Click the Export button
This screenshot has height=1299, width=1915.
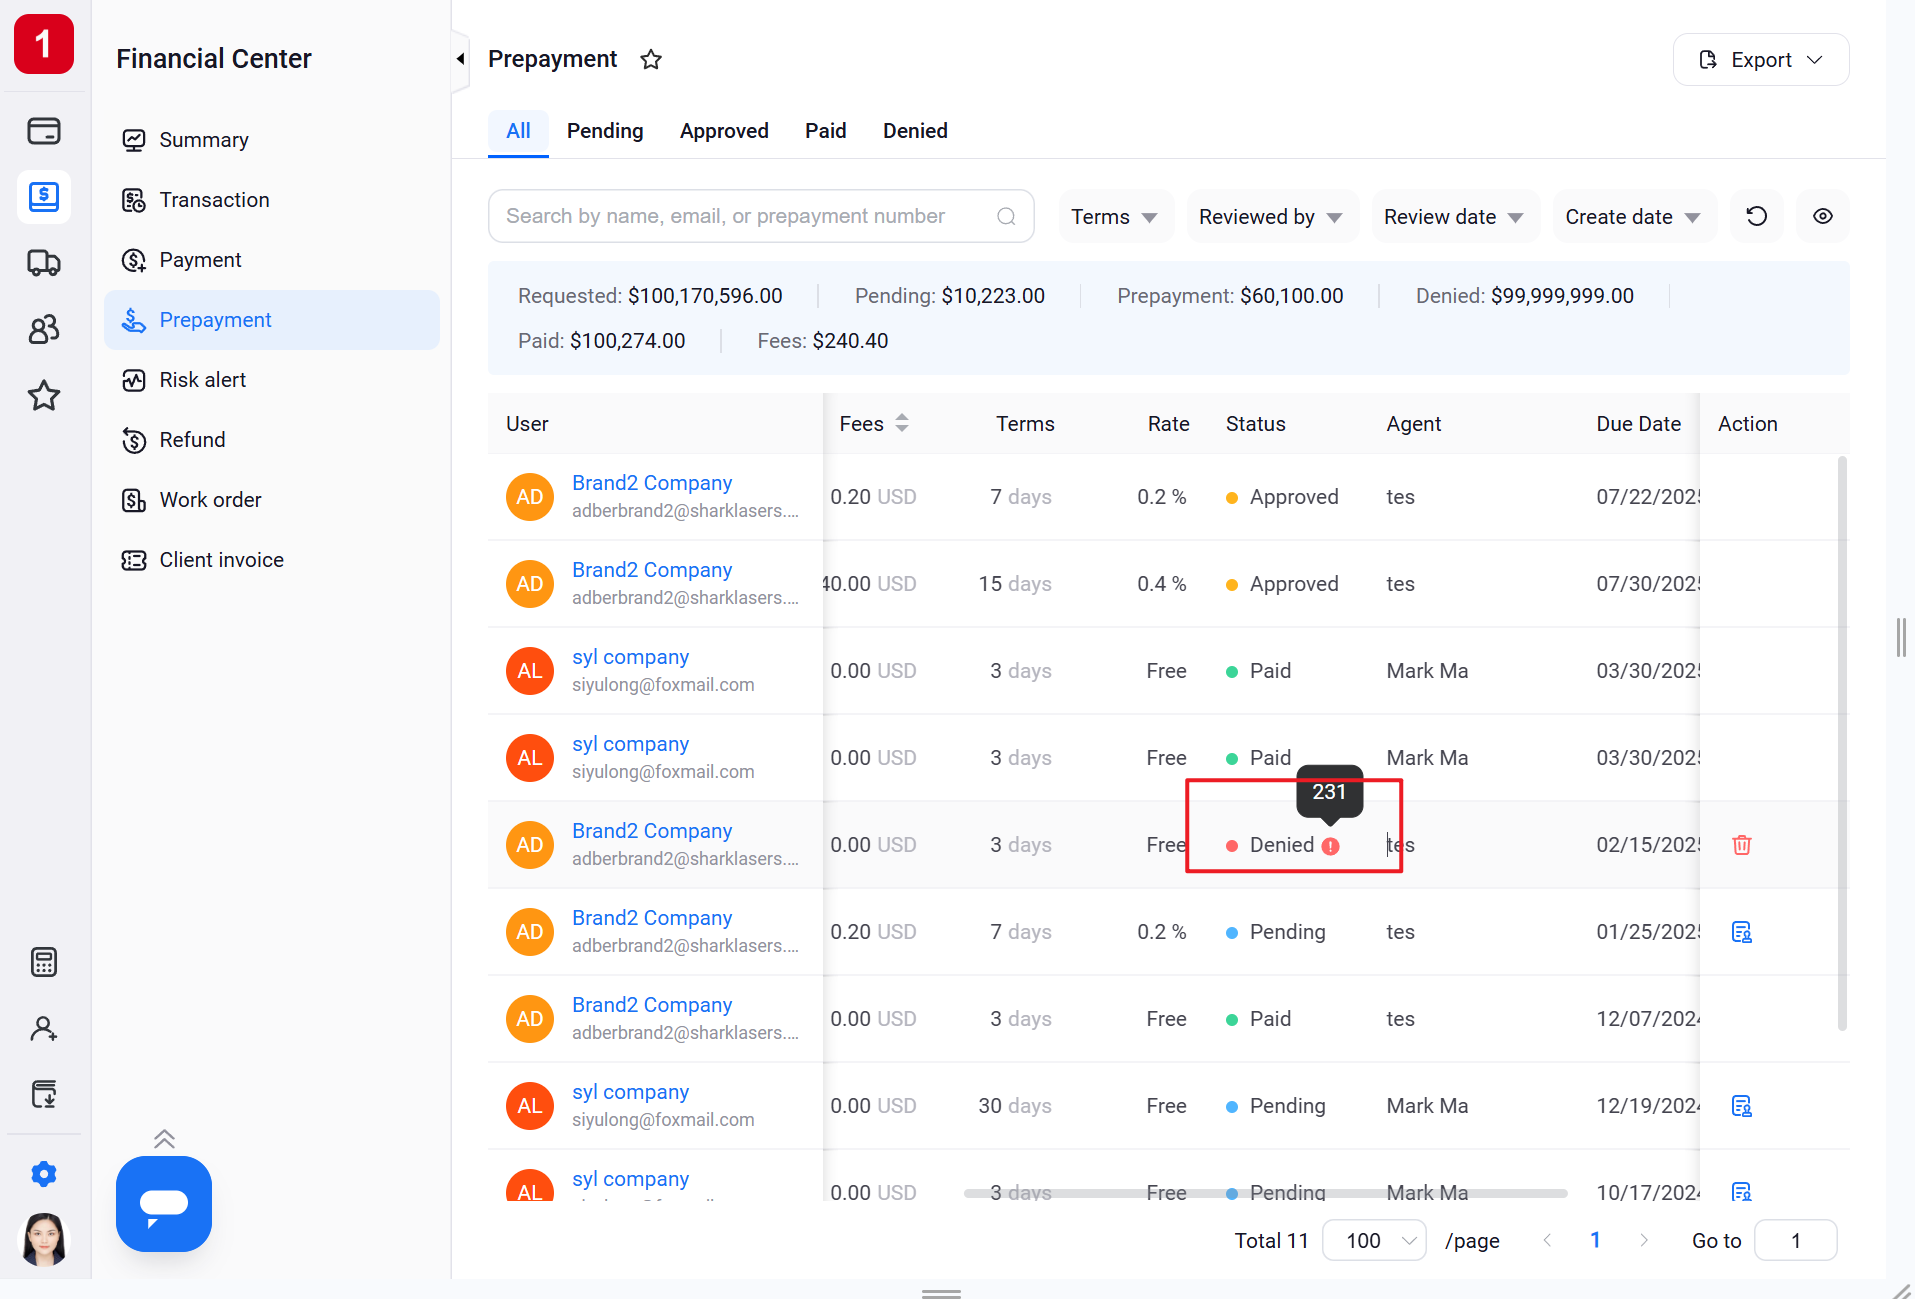pos(1760,60)
